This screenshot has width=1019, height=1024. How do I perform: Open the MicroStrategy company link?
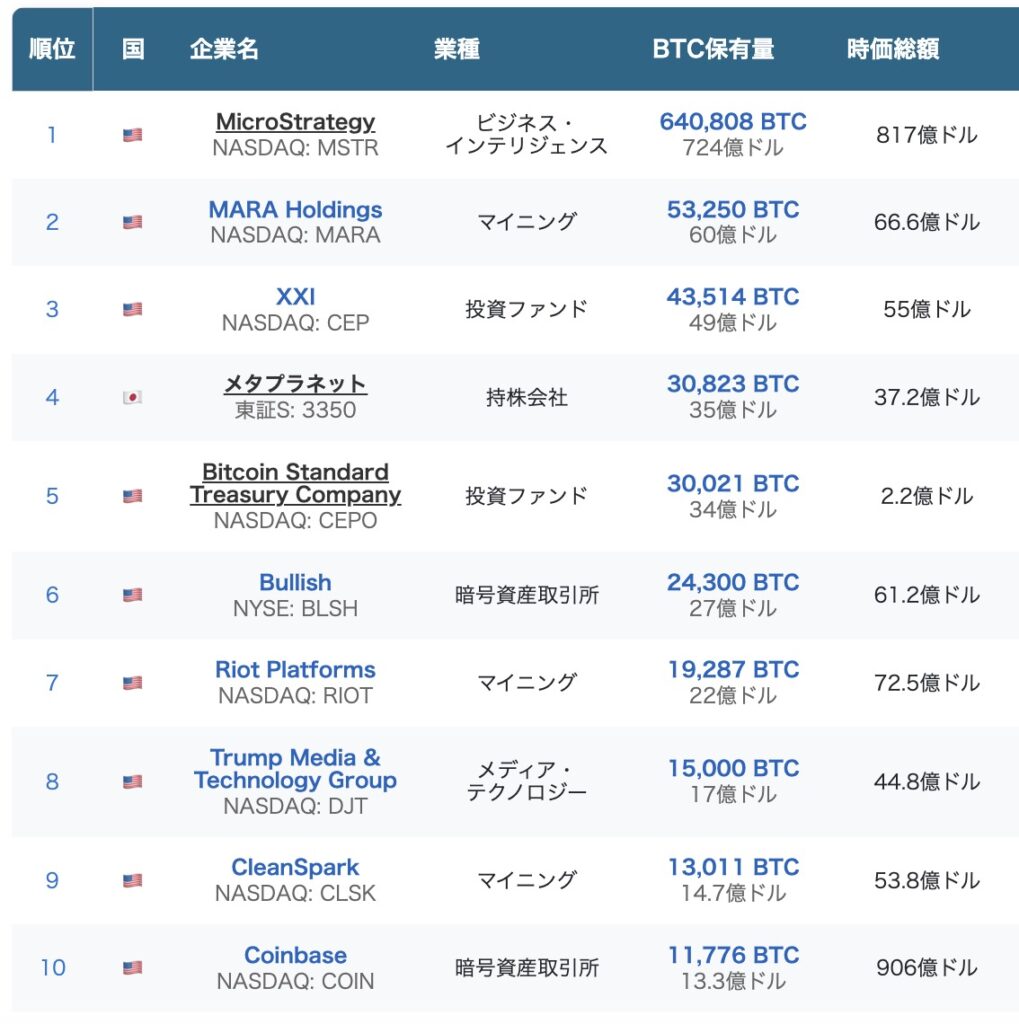click(295, 122)
